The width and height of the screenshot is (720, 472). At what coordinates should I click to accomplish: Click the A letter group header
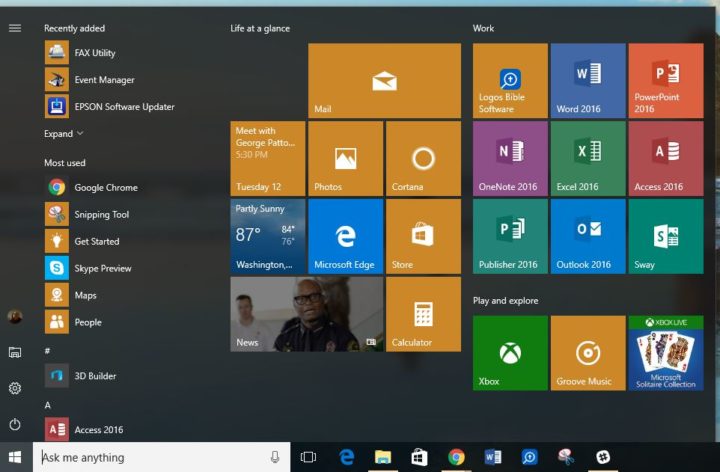point(47,405)
